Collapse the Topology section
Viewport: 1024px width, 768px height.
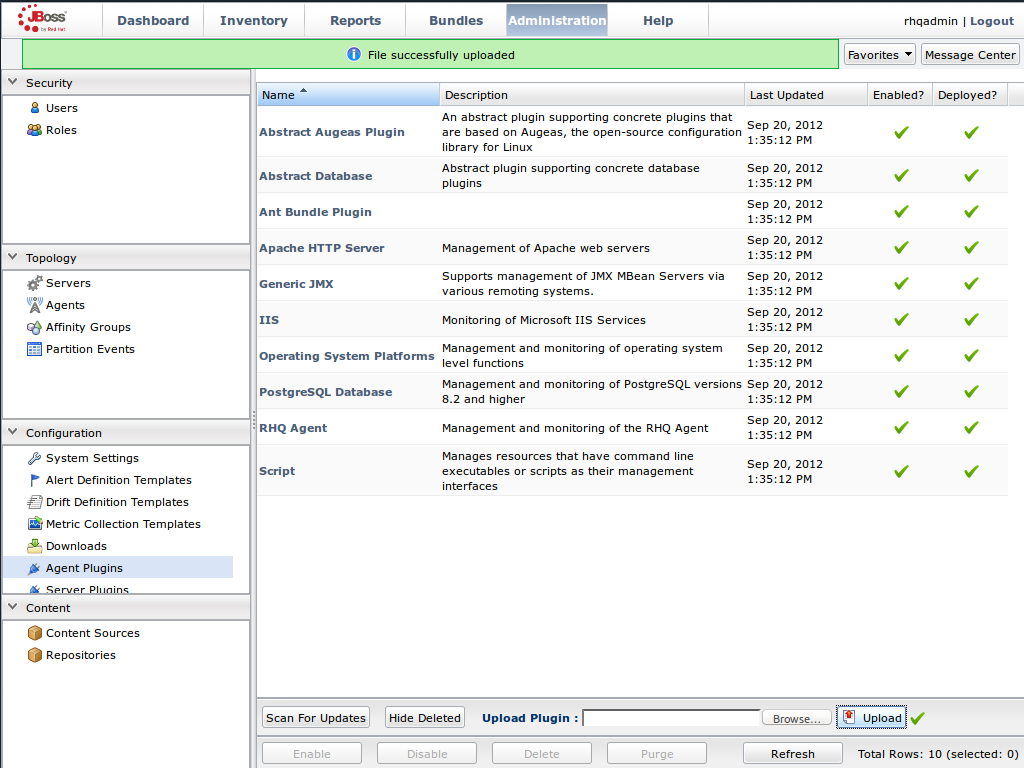pyautogui.click(x=11, y=257)
